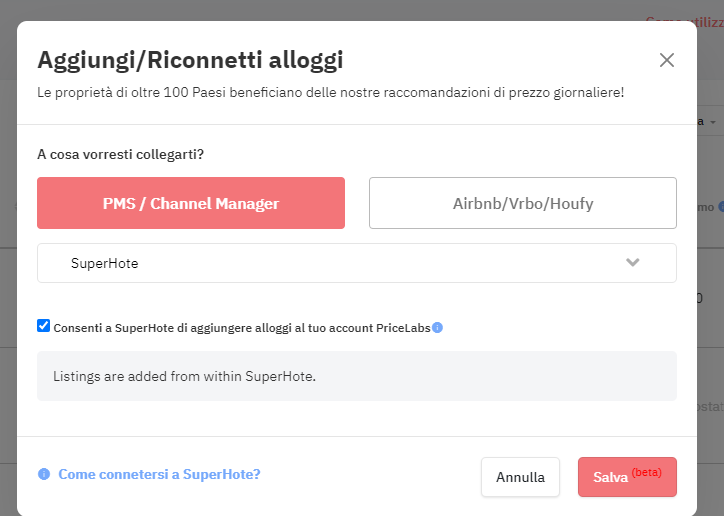Click the red beta label on Salva

646,473
